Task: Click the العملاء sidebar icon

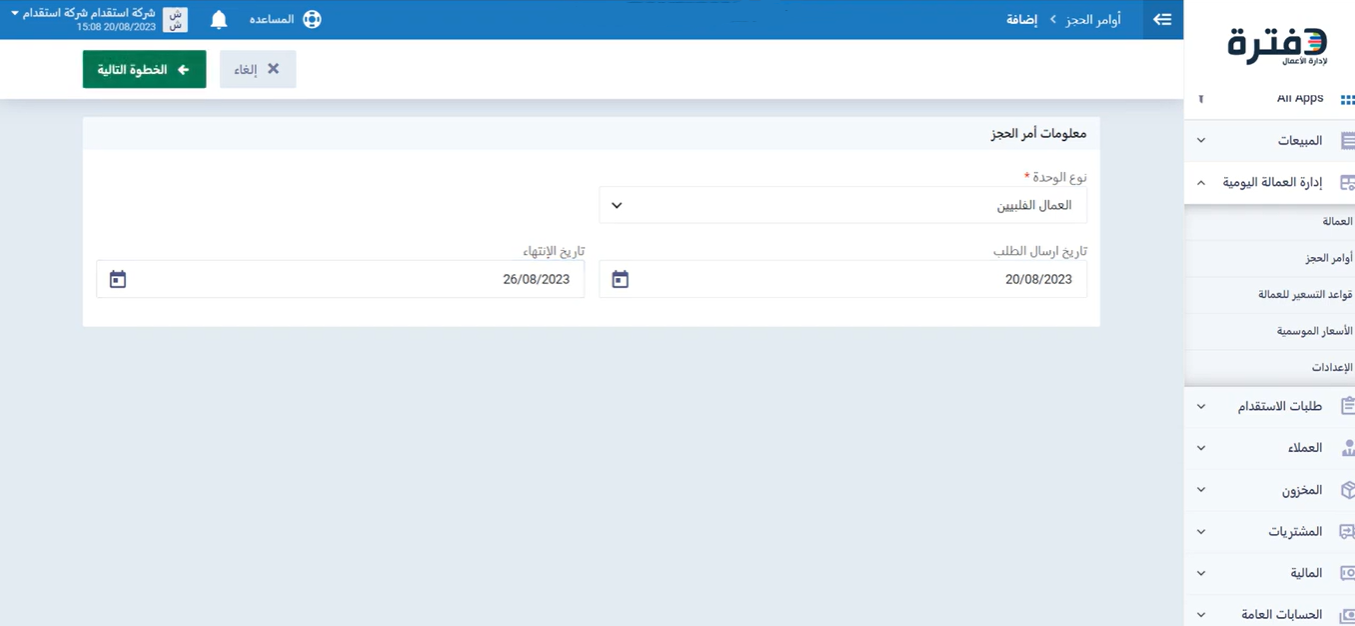Action: tap(1347, 448)
